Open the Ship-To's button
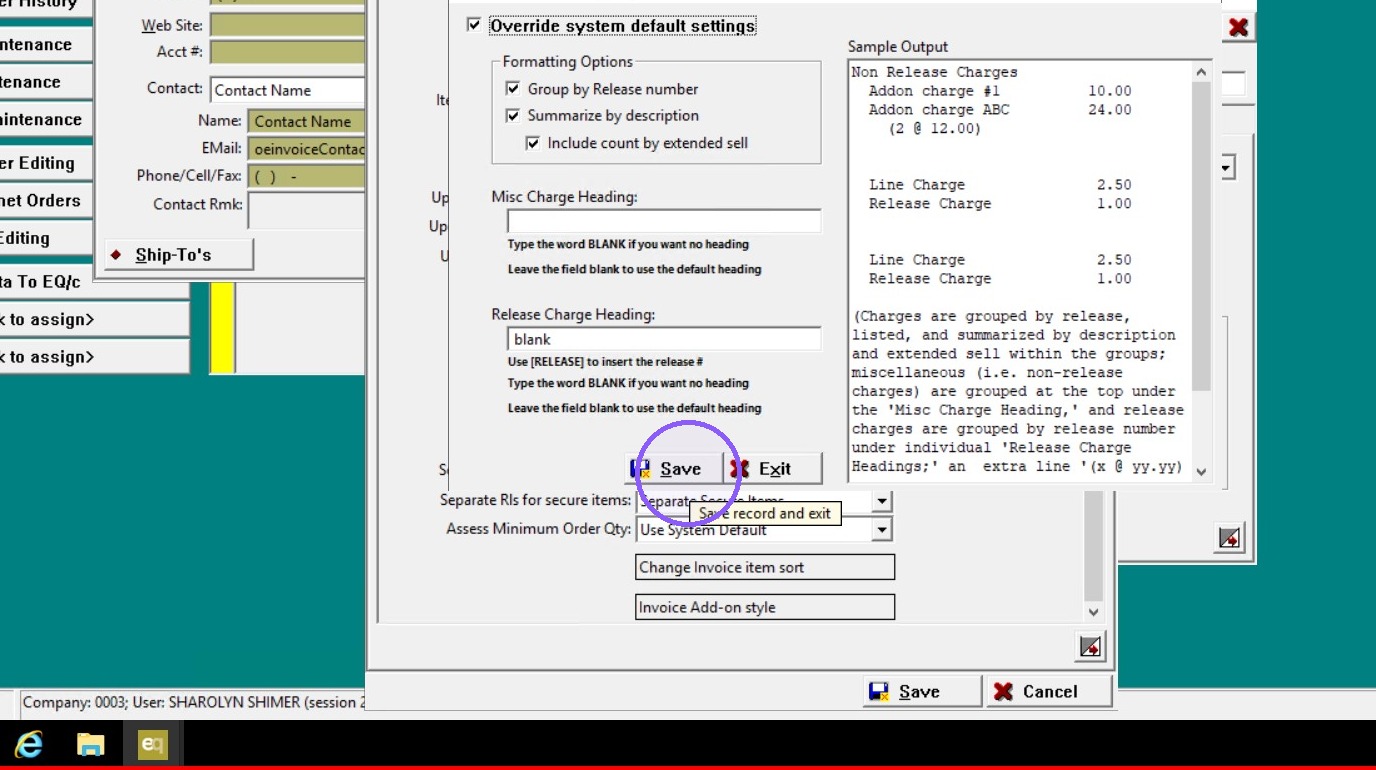The height and width of the screenshot is (770, 1376). [x=179, y=255]
